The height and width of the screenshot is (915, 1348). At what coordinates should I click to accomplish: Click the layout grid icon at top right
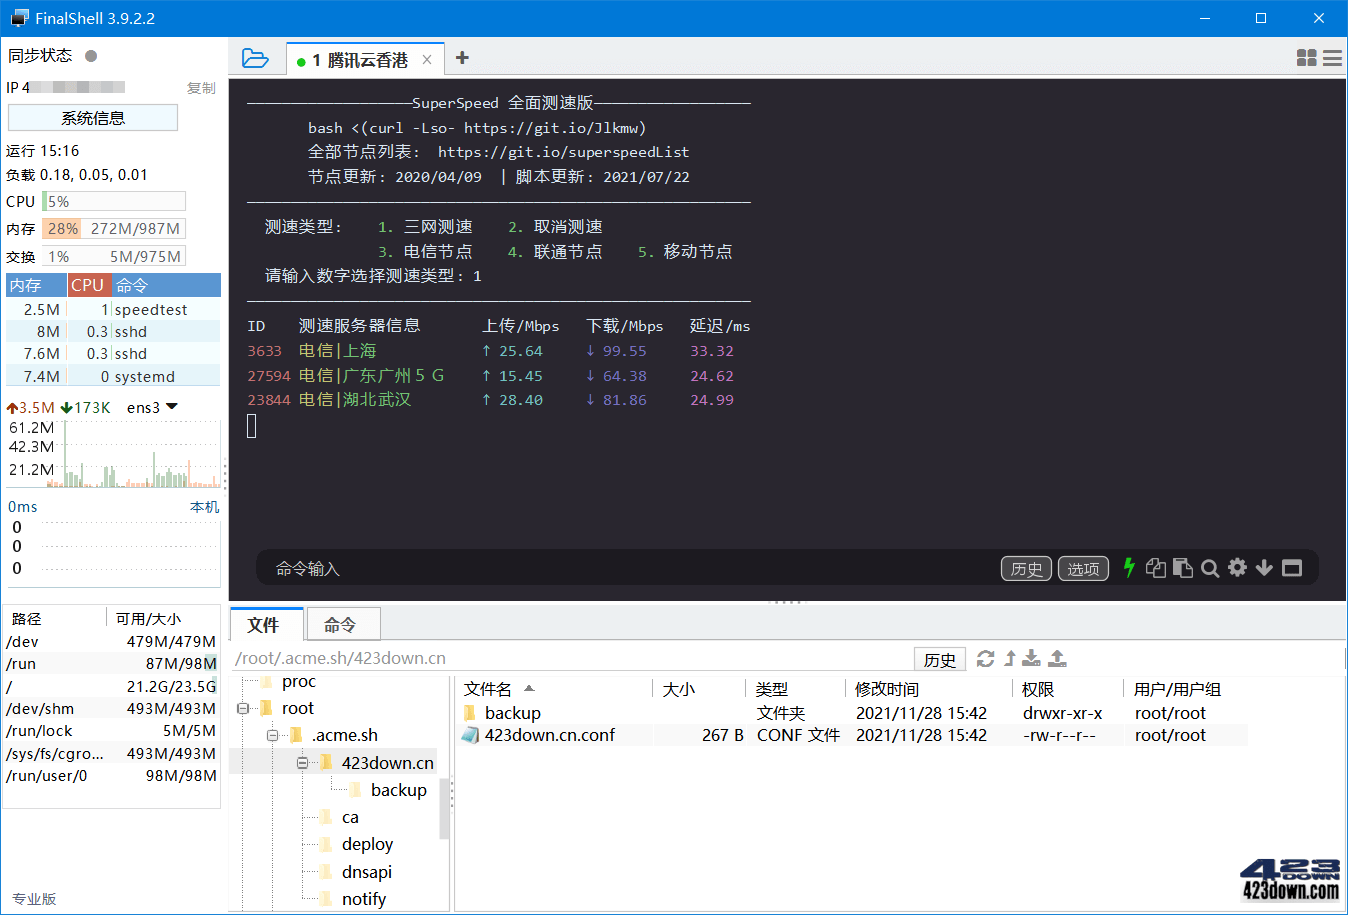pos(1306,58)
